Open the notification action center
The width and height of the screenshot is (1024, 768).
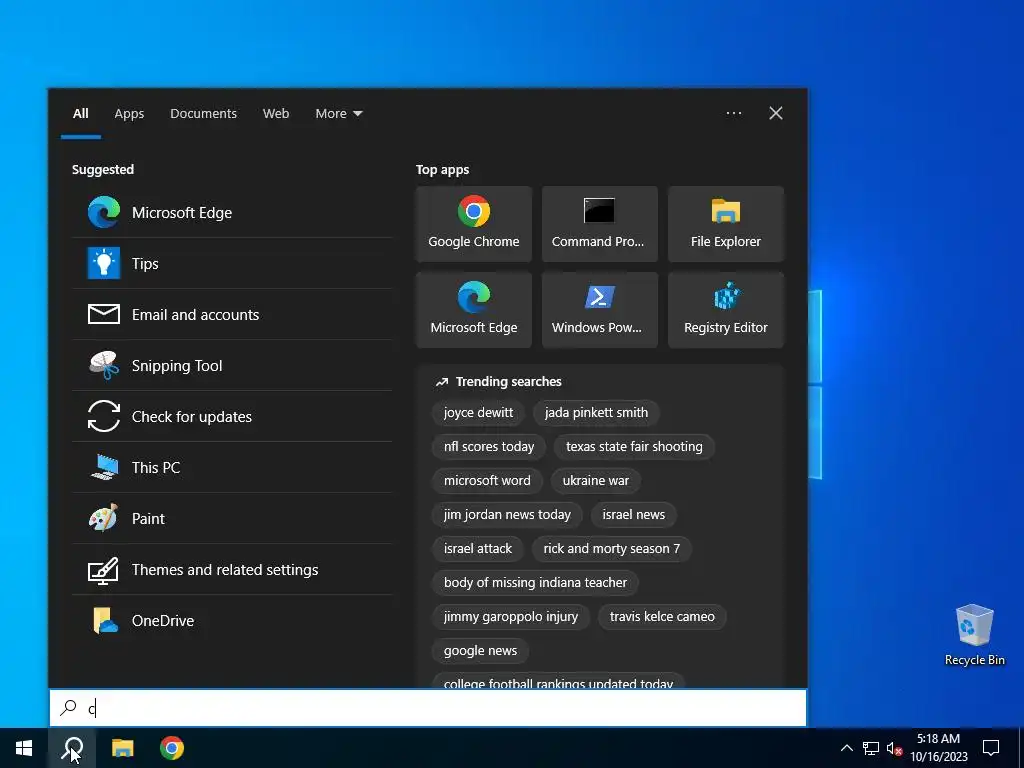point(991,748)
